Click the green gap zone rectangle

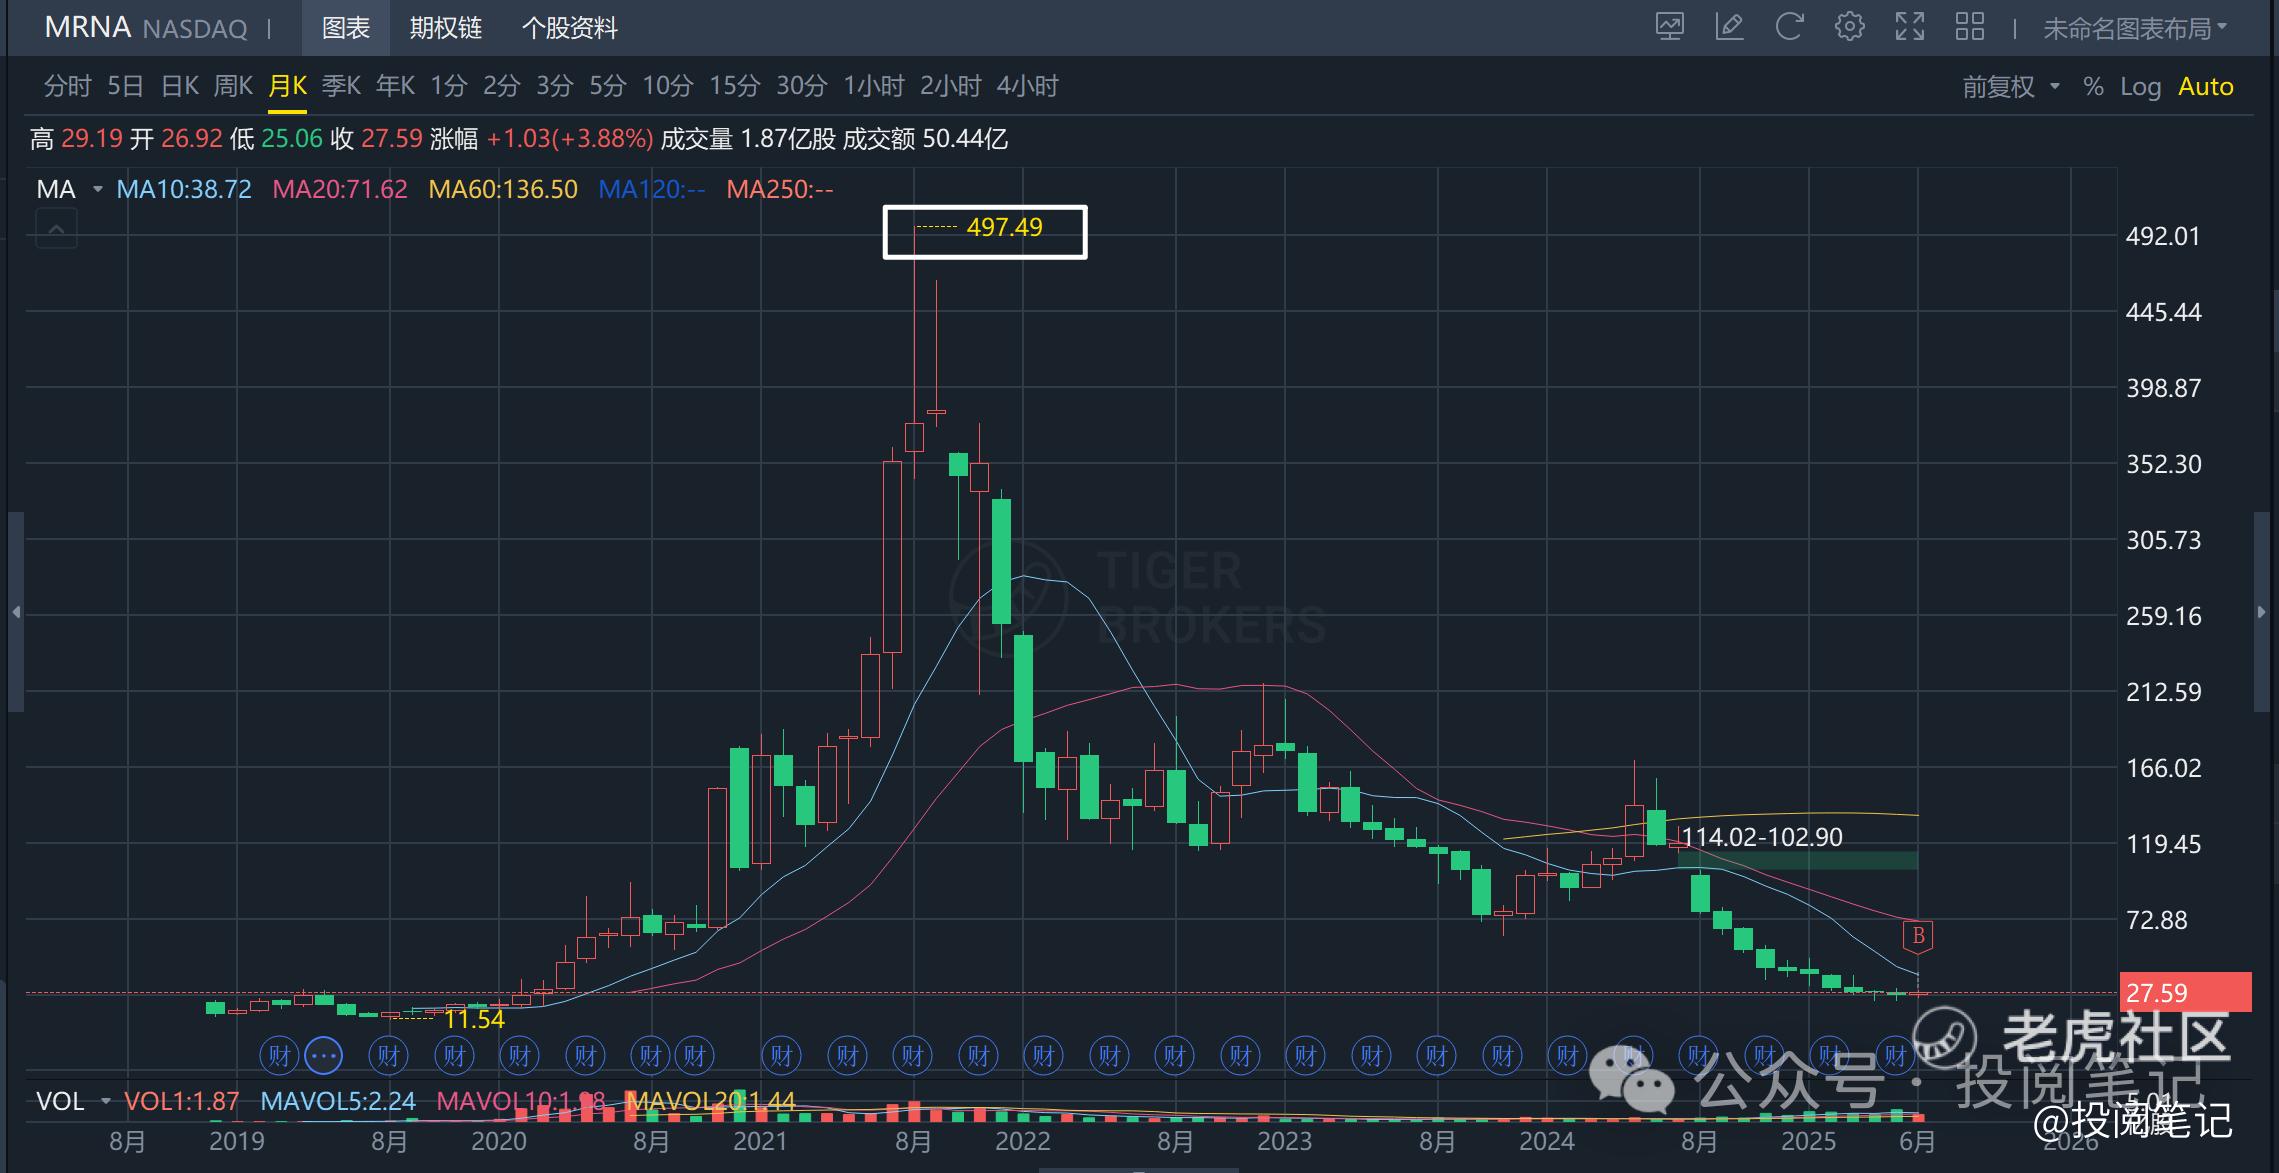(x=1797, y=860)
